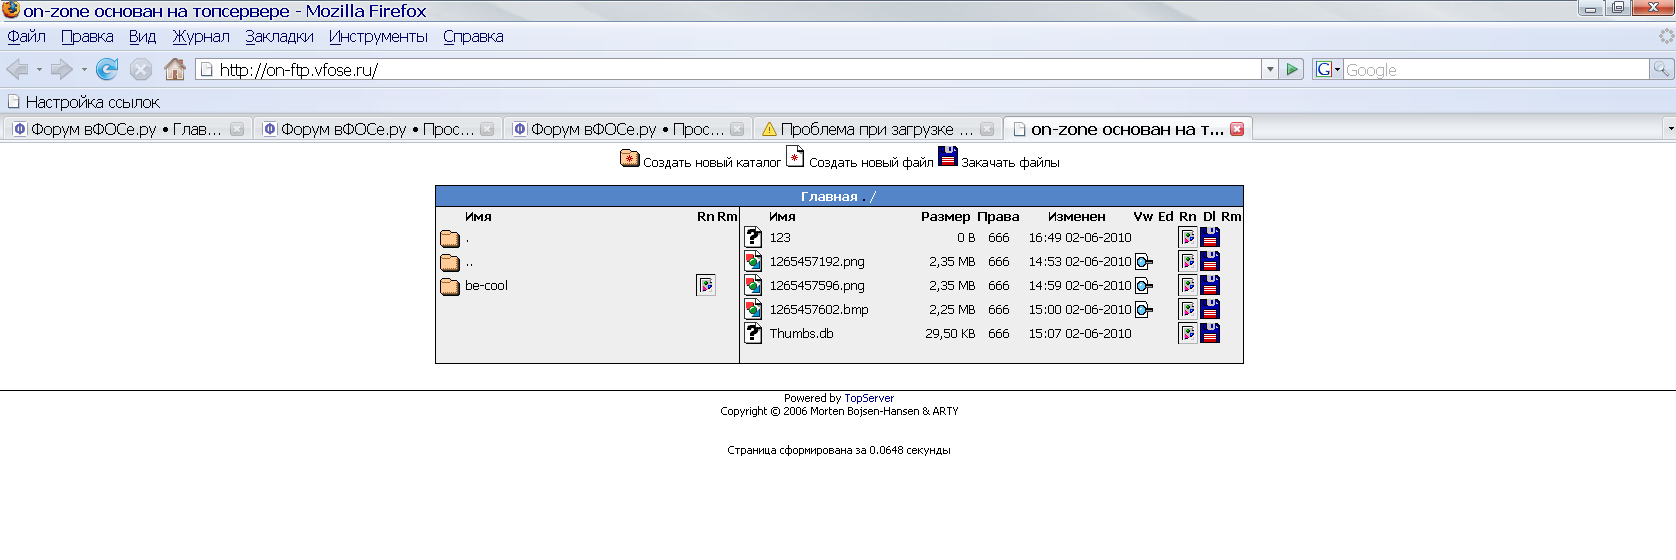Click the Home icon in navigation toolbar
The height and width of the screenshot is (560, 1676).
(175, 69)
